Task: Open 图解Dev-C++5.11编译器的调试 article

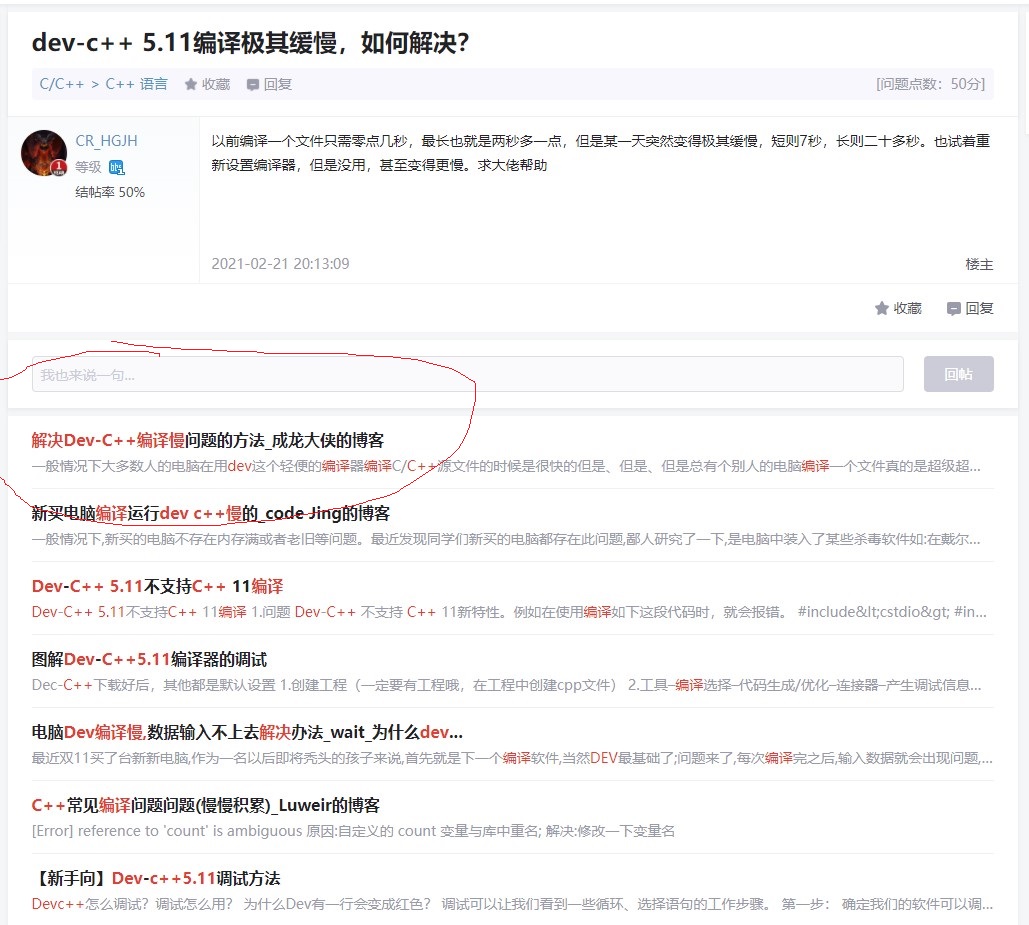Action: point(150,659)
